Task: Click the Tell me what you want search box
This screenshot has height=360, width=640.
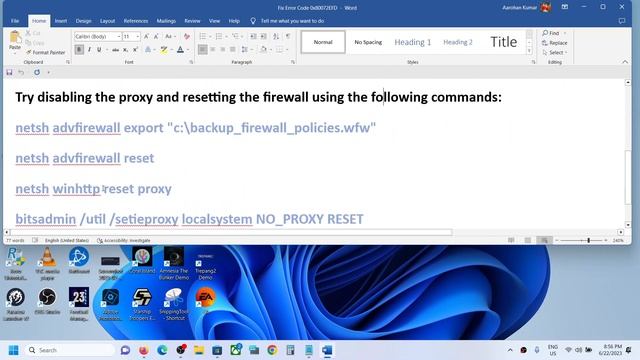Action: coord(292,21)
